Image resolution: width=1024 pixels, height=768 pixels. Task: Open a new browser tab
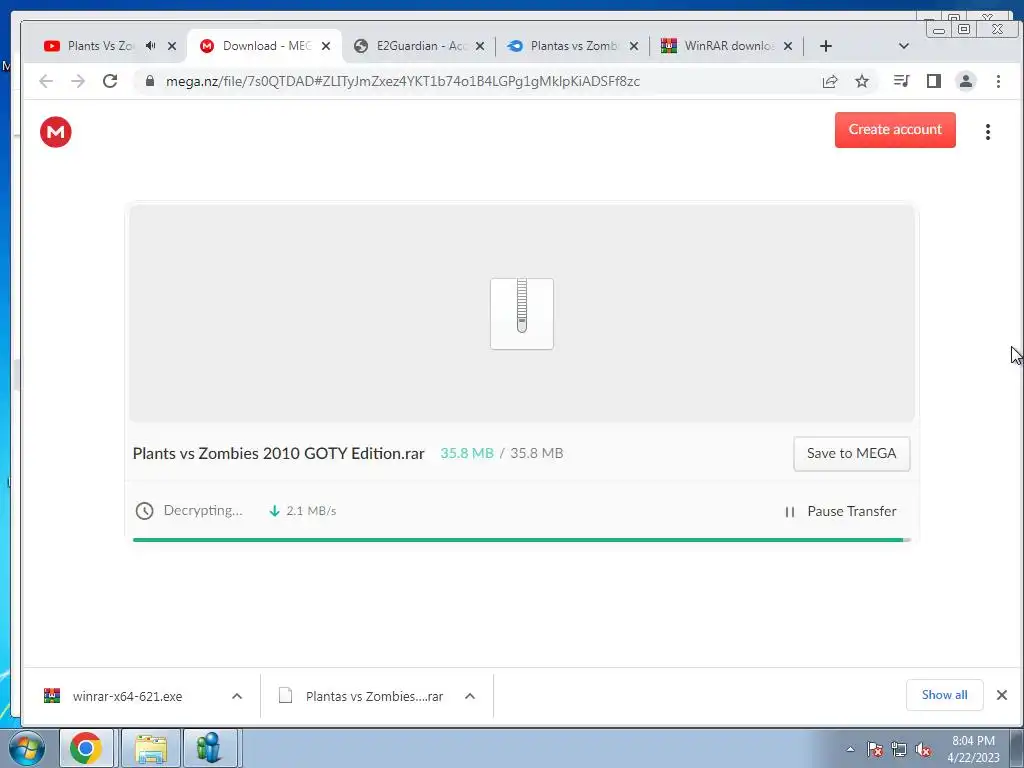(825, 46)
